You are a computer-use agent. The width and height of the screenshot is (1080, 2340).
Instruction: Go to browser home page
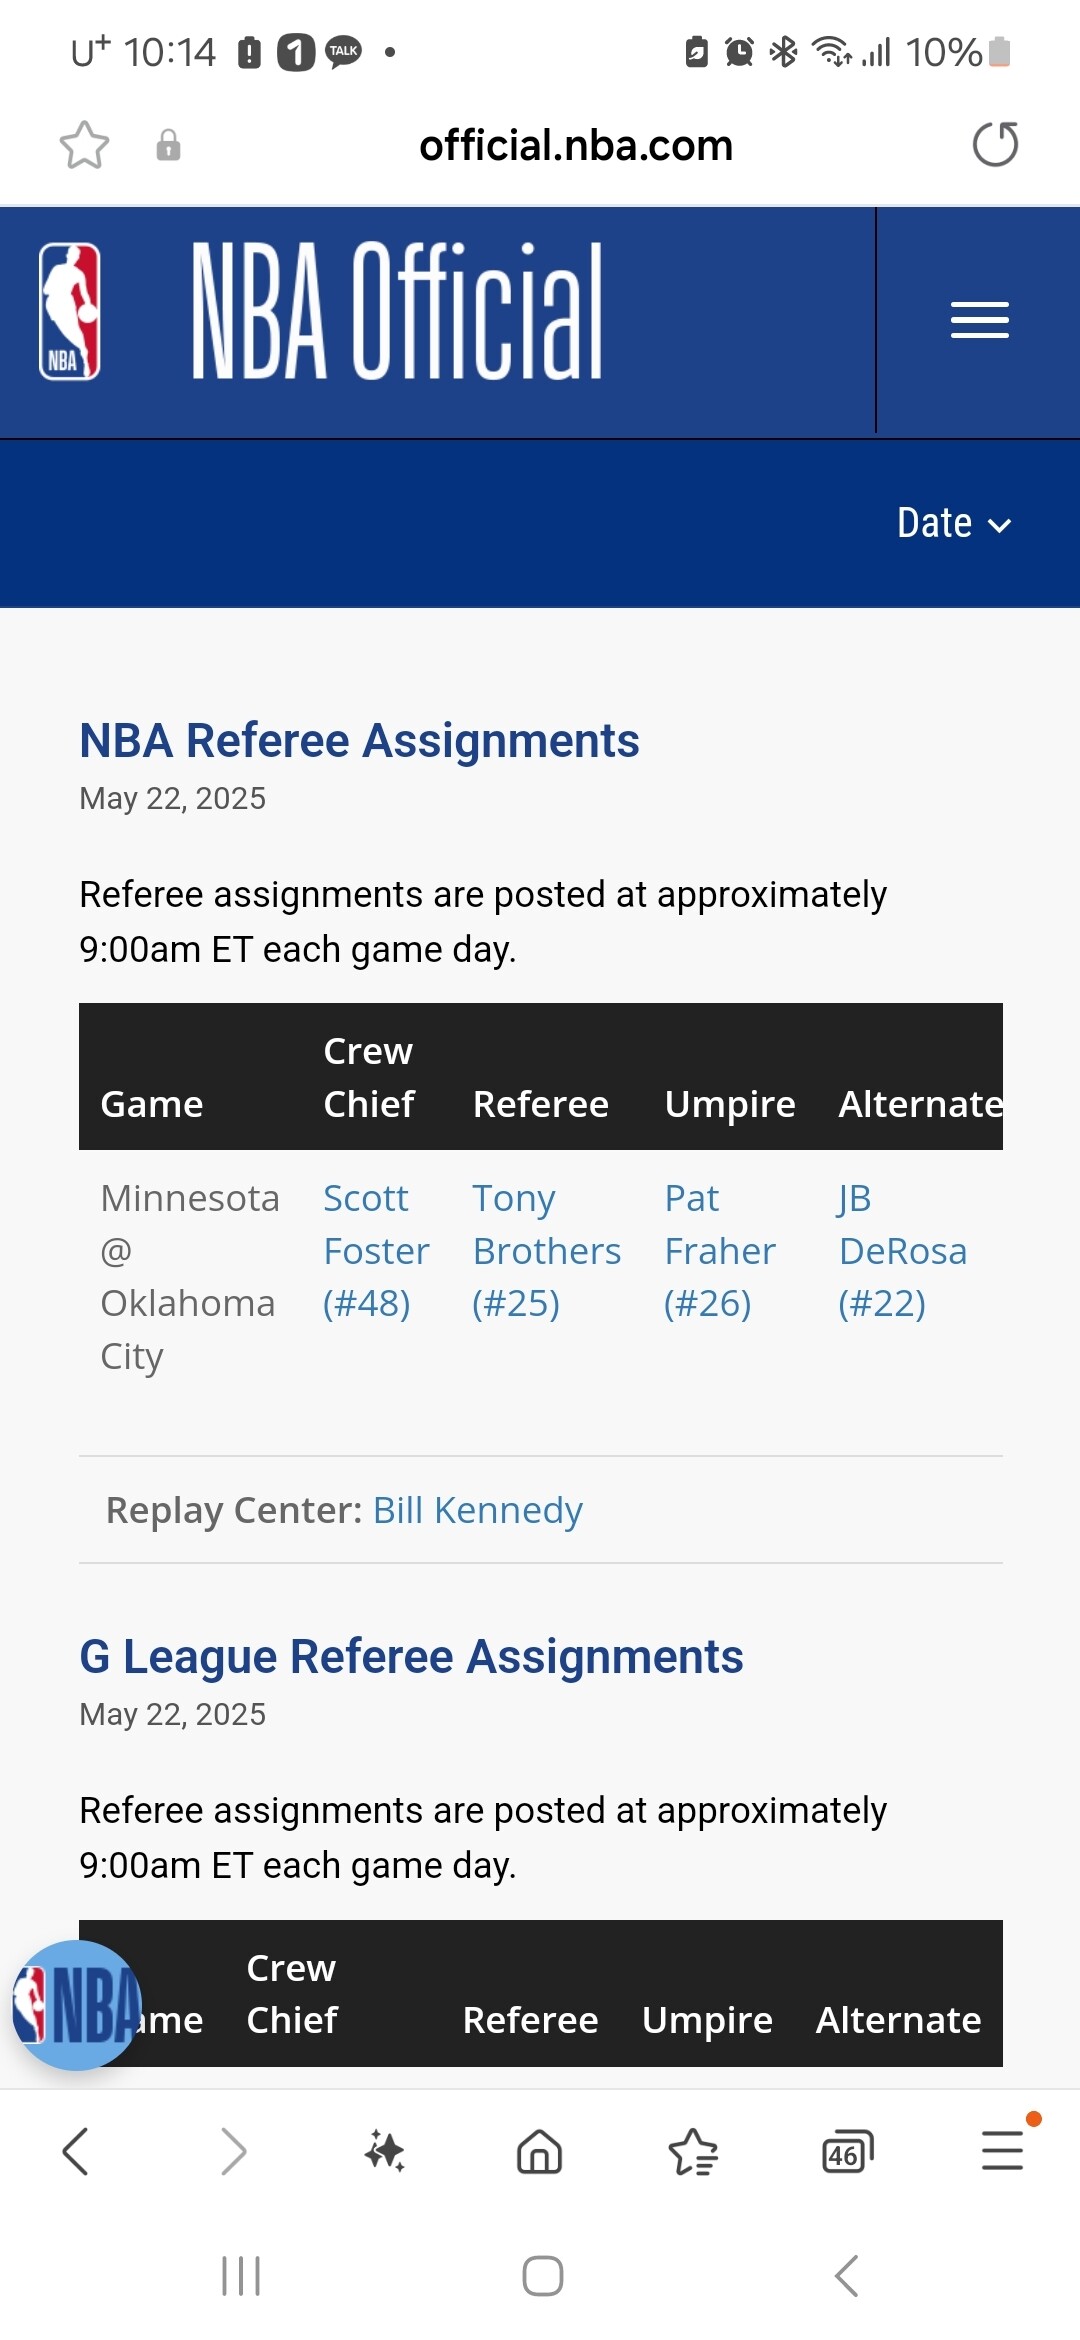[539, 2151]
